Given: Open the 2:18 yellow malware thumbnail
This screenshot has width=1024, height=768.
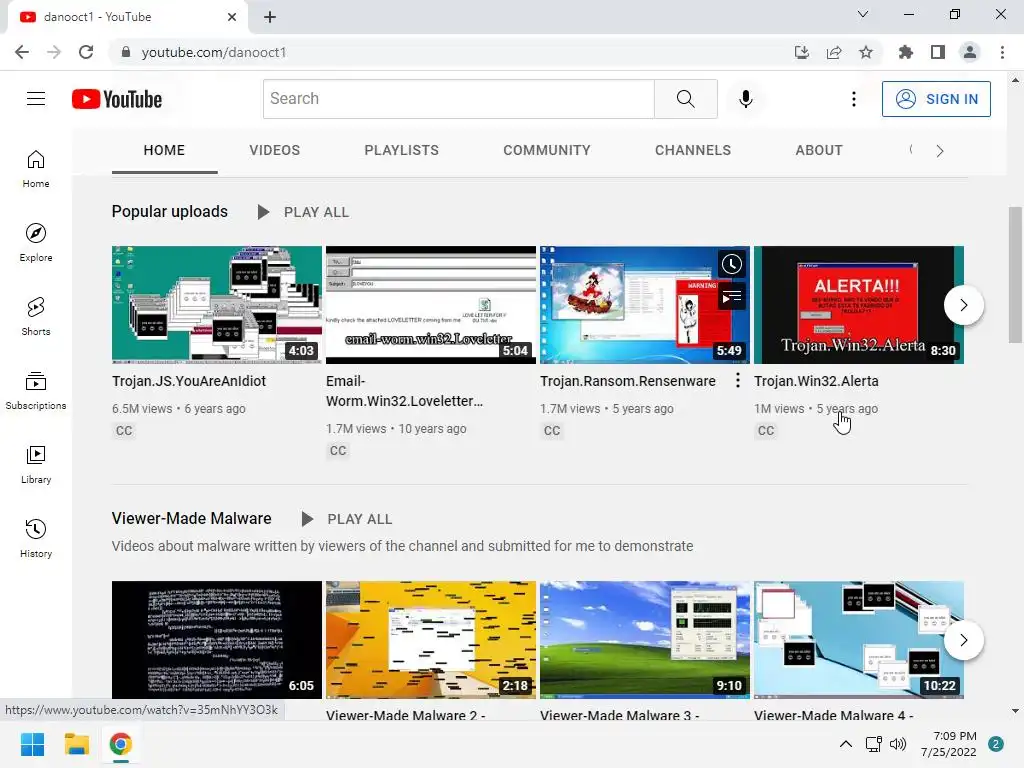Looking at the screenshot, I should pyautogui.click(x=431, y=640).
